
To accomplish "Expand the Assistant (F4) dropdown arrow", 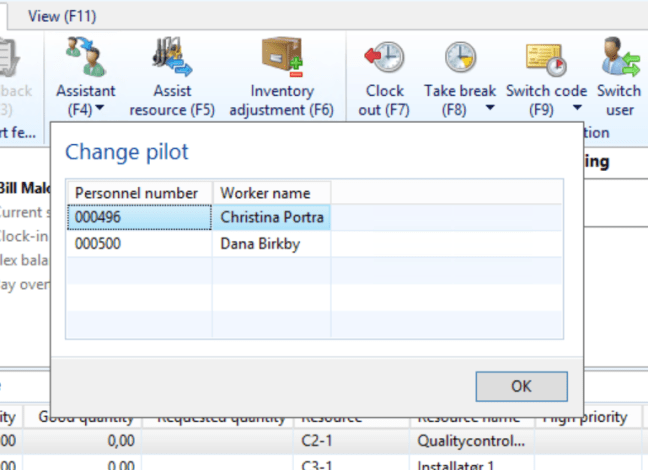I will 100,108.
